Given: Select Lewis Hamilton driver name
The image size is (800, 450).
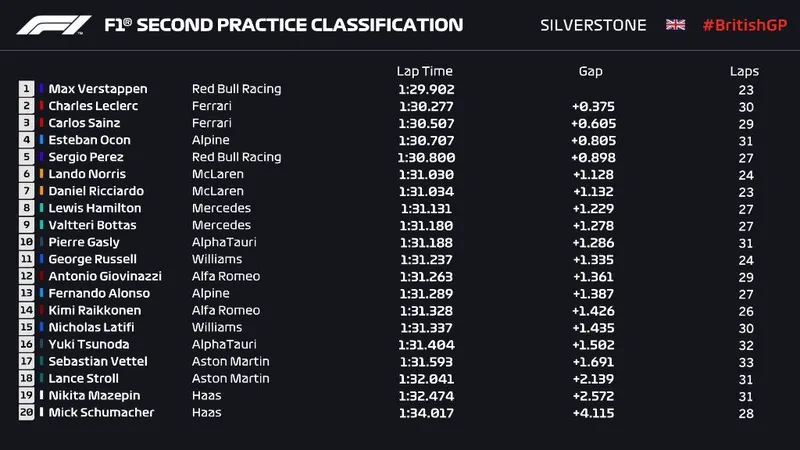Looking at the screenshot, I should click(95, 208).
